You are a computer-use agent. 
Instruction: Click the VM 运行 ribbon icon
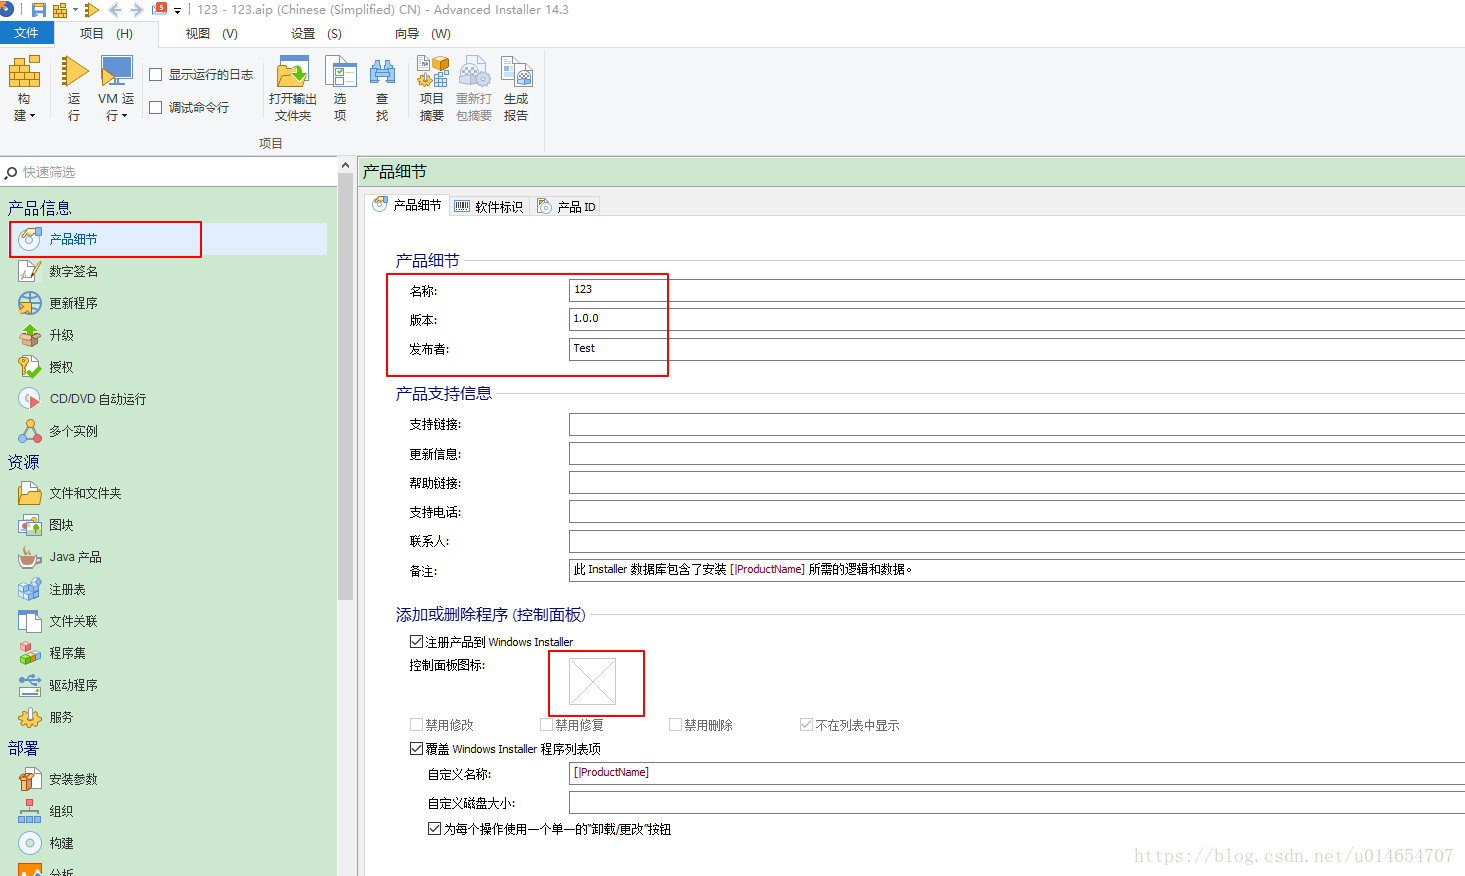[116, 72]
